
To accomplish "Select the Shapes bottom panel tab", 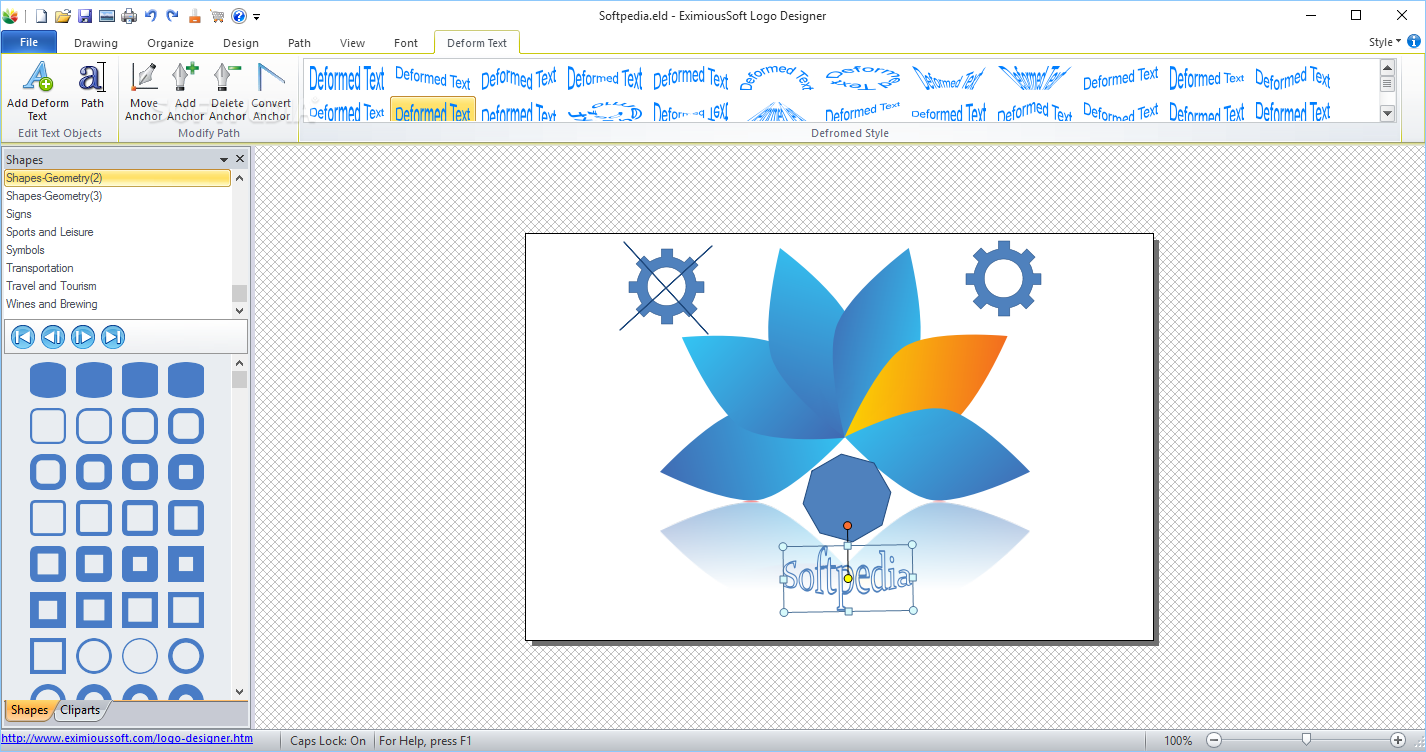I will (x=29, y=710).
